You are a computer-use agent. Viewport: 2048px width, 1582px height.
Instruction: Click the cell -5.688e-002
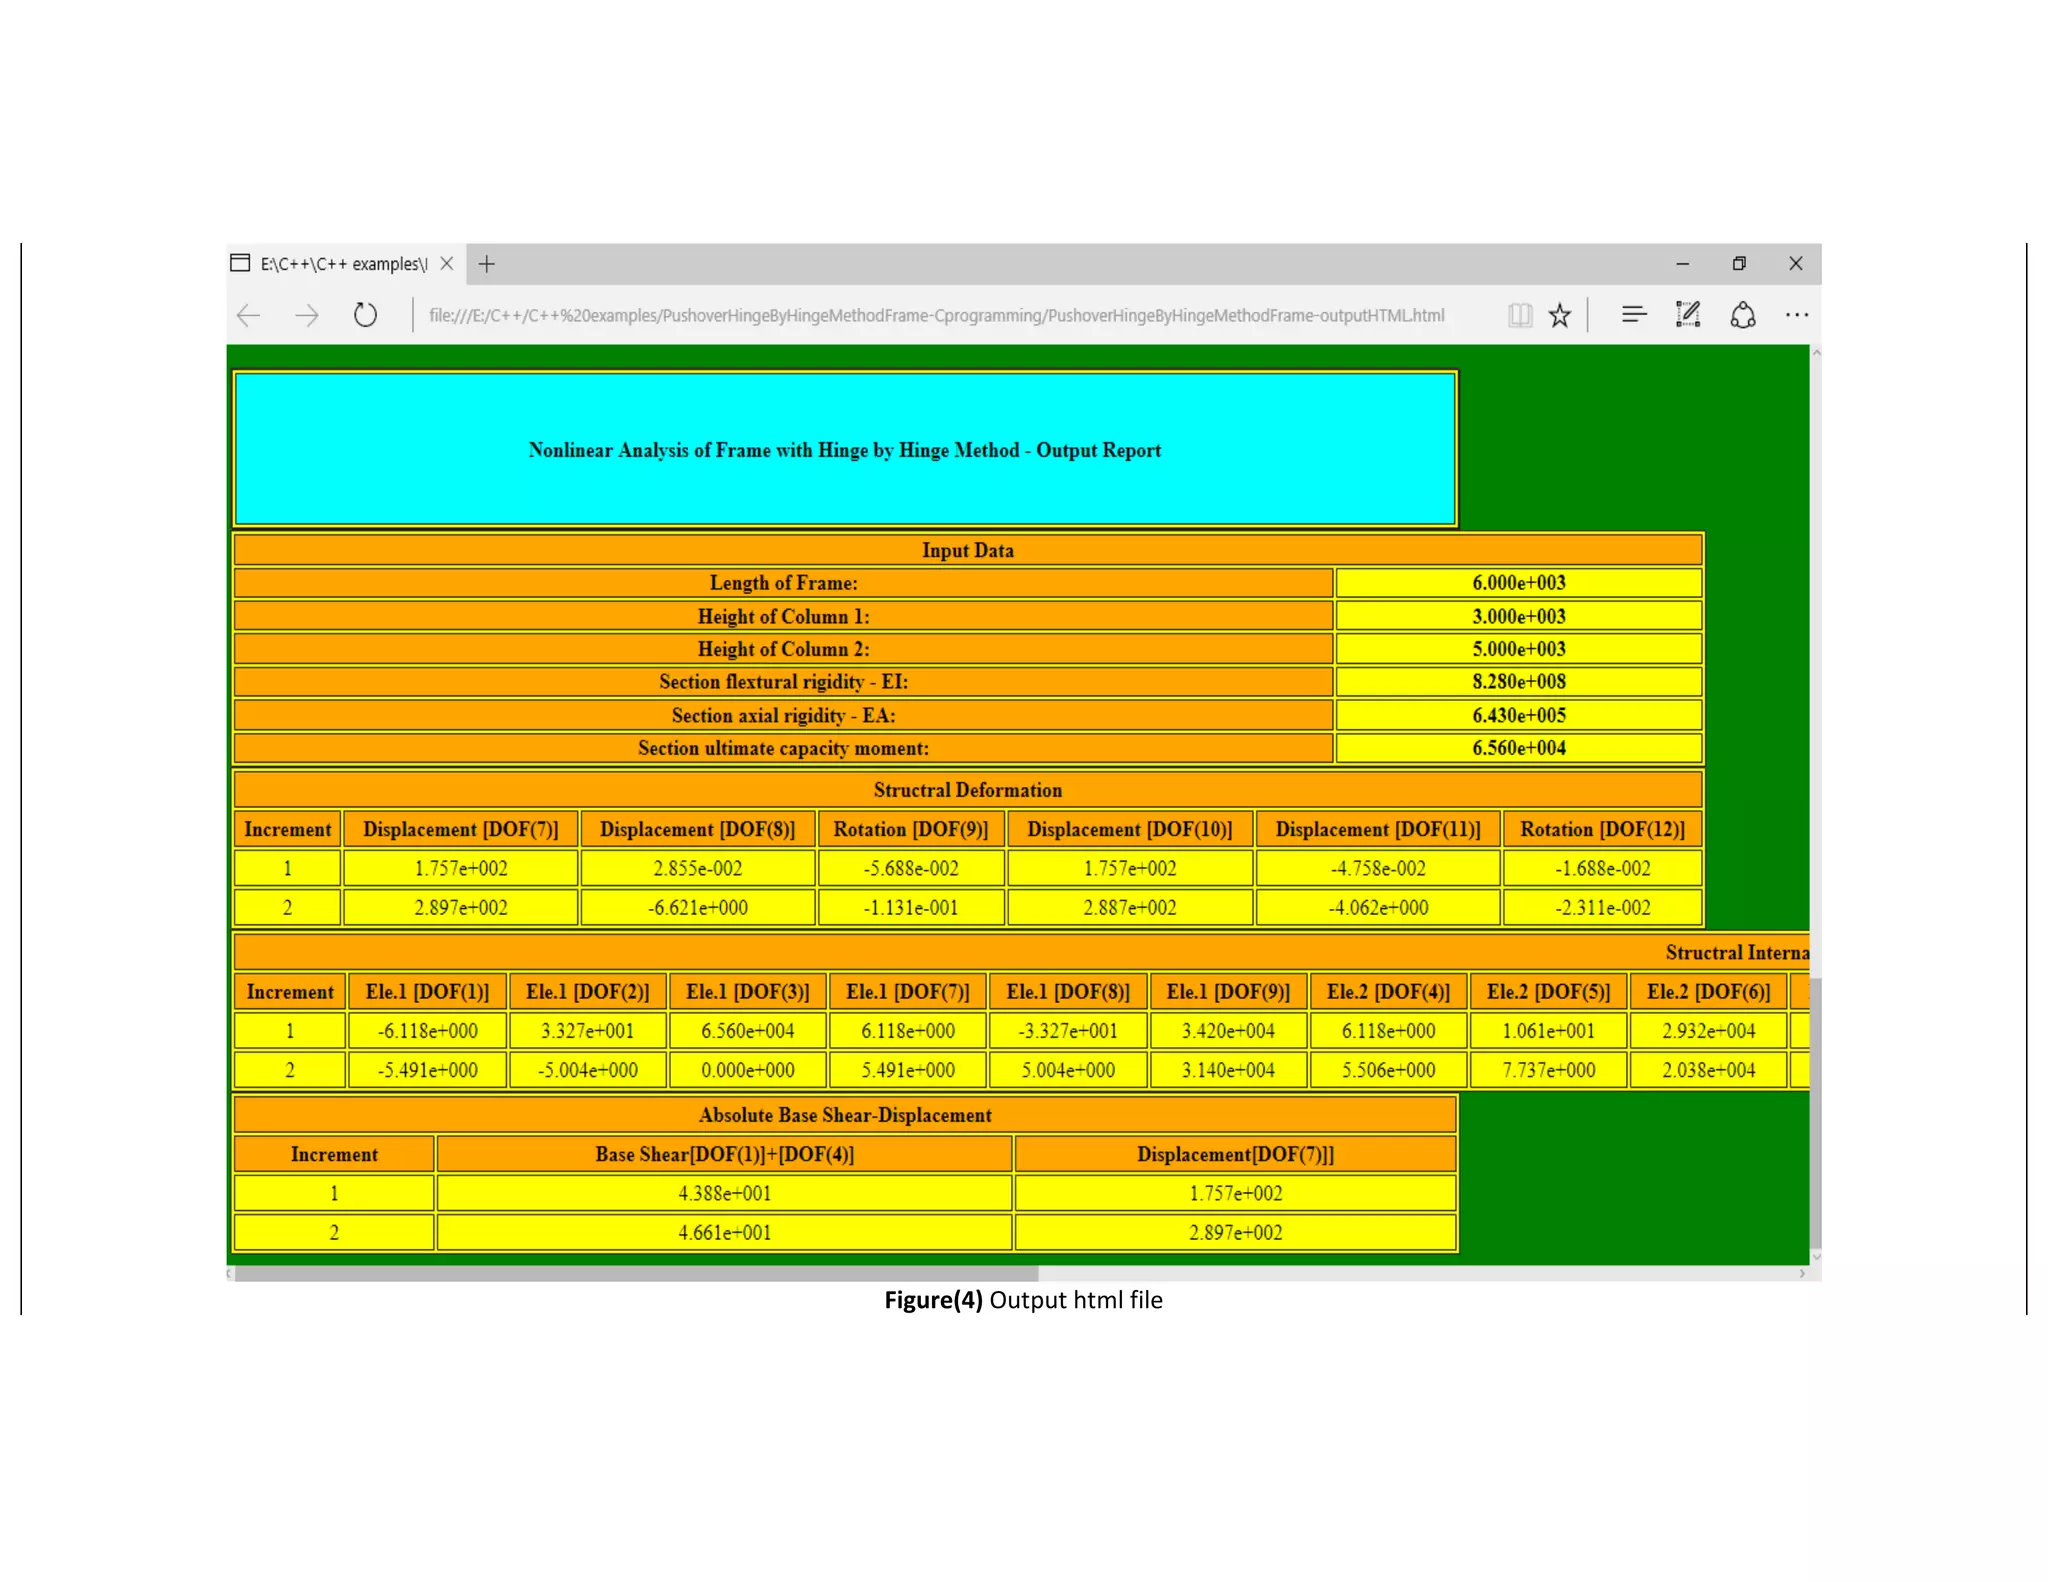(x=911, y=869)
